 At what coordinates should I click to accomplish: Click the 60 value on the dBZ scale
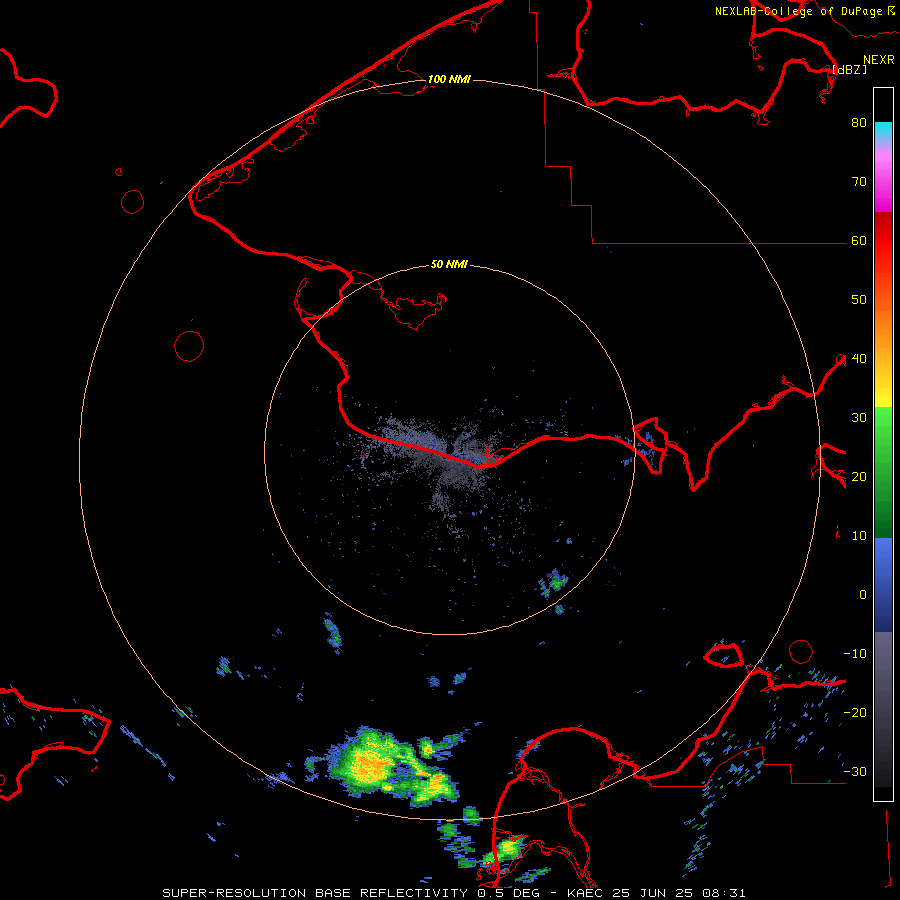click(x=859, y=240)
